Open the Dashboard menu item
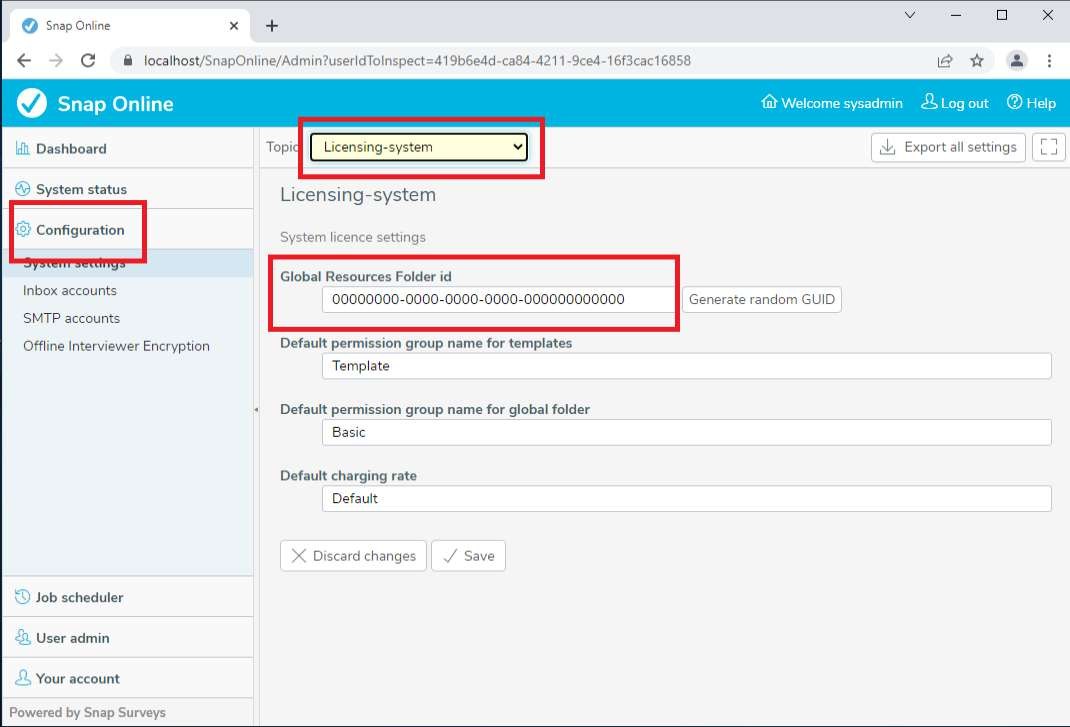The width and height of the screenshot is (1070, 727). (70, 149)
